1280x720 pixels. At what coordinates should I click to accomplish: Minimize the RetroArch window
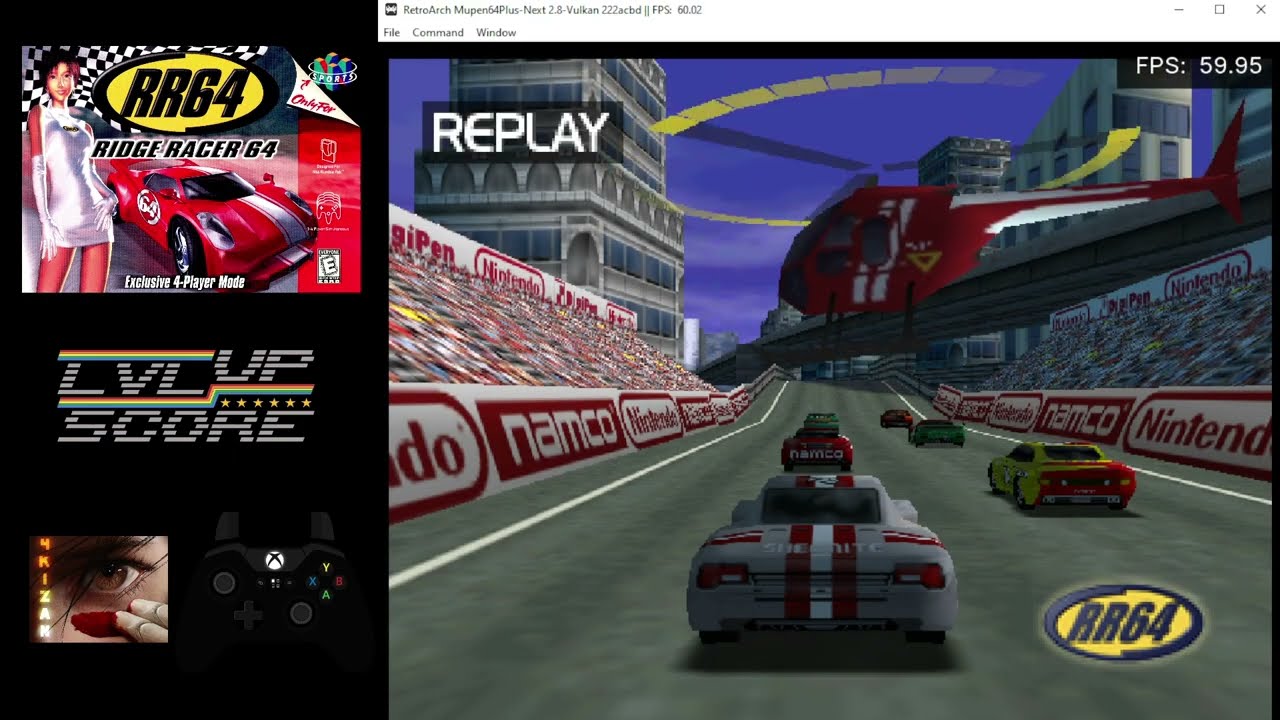(1179, 10)
